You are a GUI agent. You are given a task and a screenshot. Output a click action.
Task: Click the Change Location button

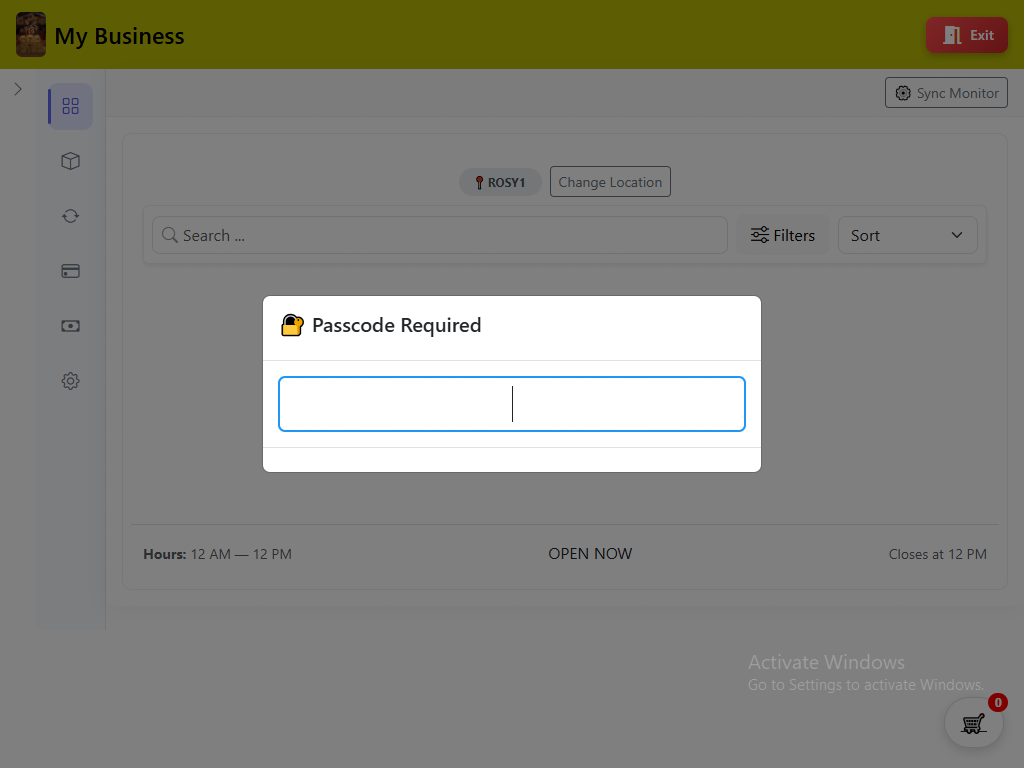[x=610, y=182]
